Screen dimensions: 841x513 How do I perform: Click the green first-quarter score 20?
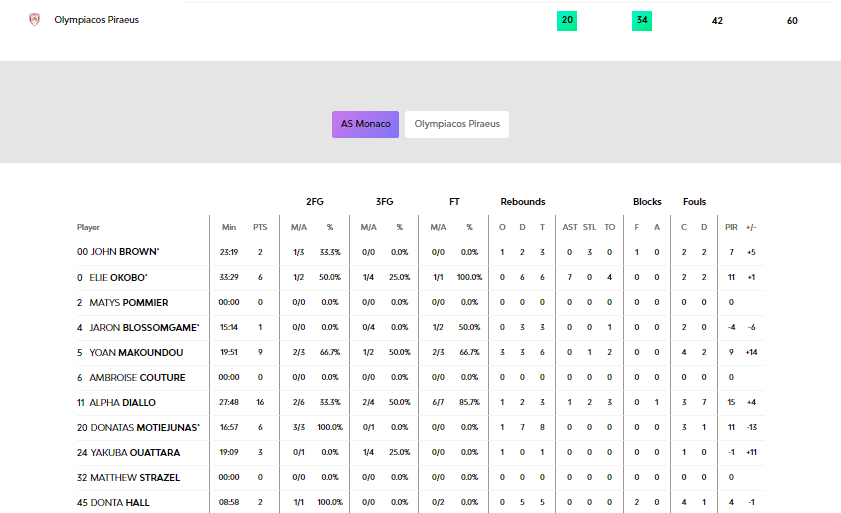[x=567, y=20]
